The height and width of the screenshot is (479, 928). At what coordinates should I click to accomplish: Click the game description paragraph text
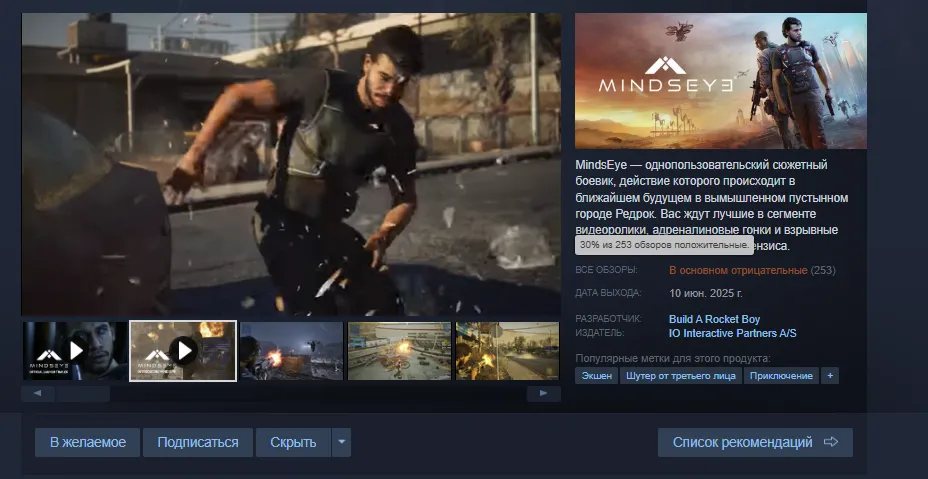tap(712, 205)
